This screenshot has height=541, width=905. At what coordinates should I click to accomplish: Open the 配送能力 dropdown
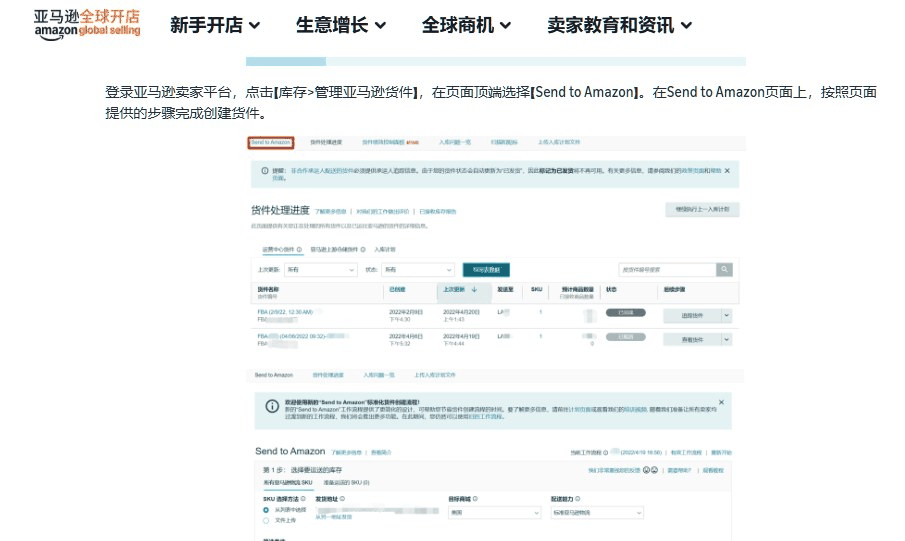[x=597, y=512]
